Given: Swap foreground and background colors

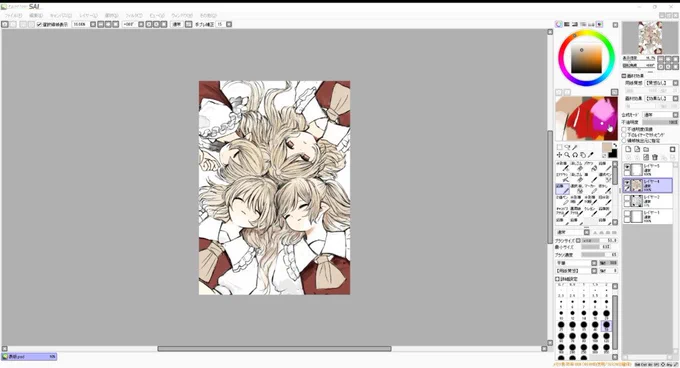Looking at the screenshot, I should (615, 145).
